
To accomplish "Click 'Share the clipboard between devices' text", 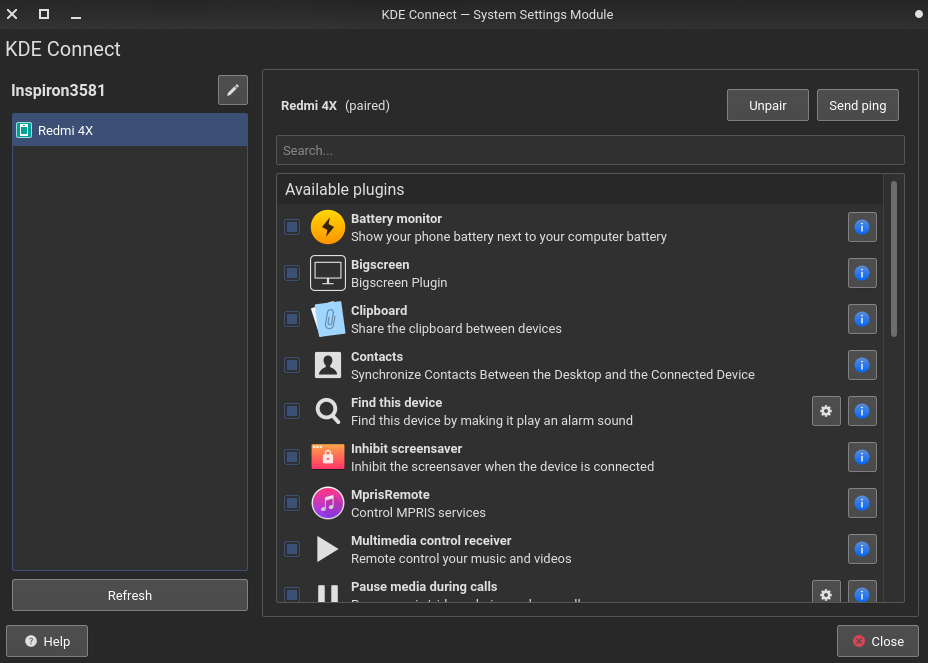I will tap(456, 329).
